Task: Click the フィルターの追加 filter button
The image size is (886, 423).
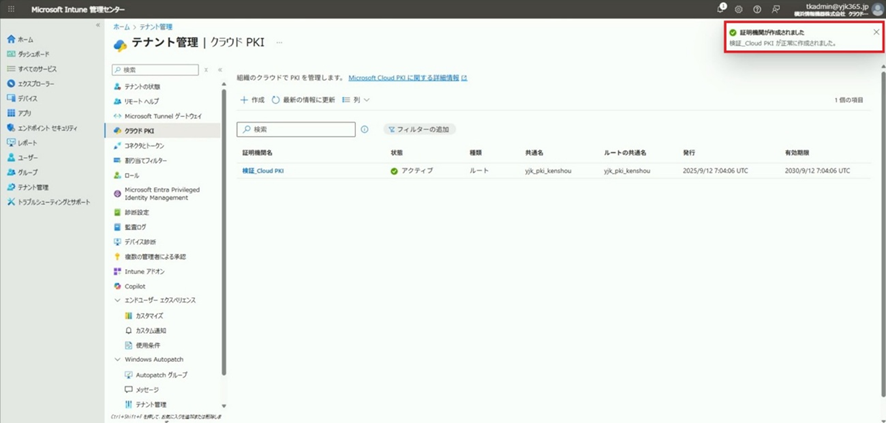Action: pos(417,130)
